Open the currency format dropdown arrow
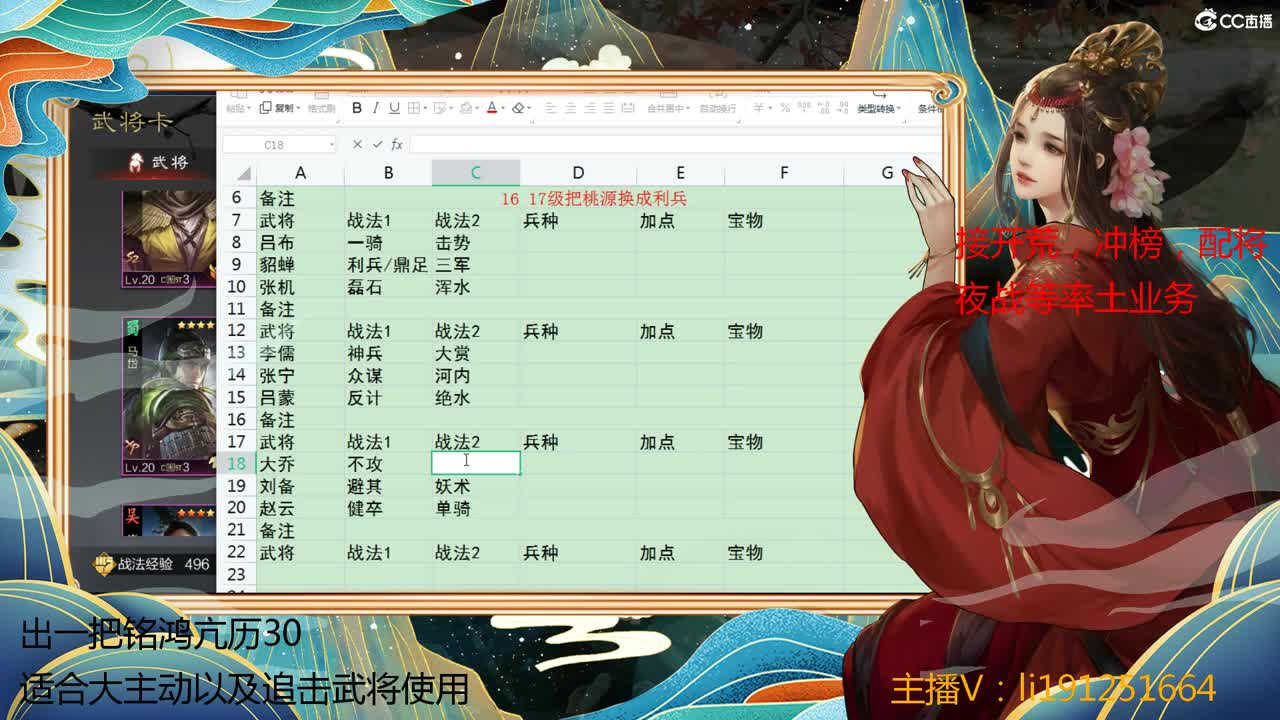Image resolution: width=1280 pixels, height=720 pixels. [770, 108]
